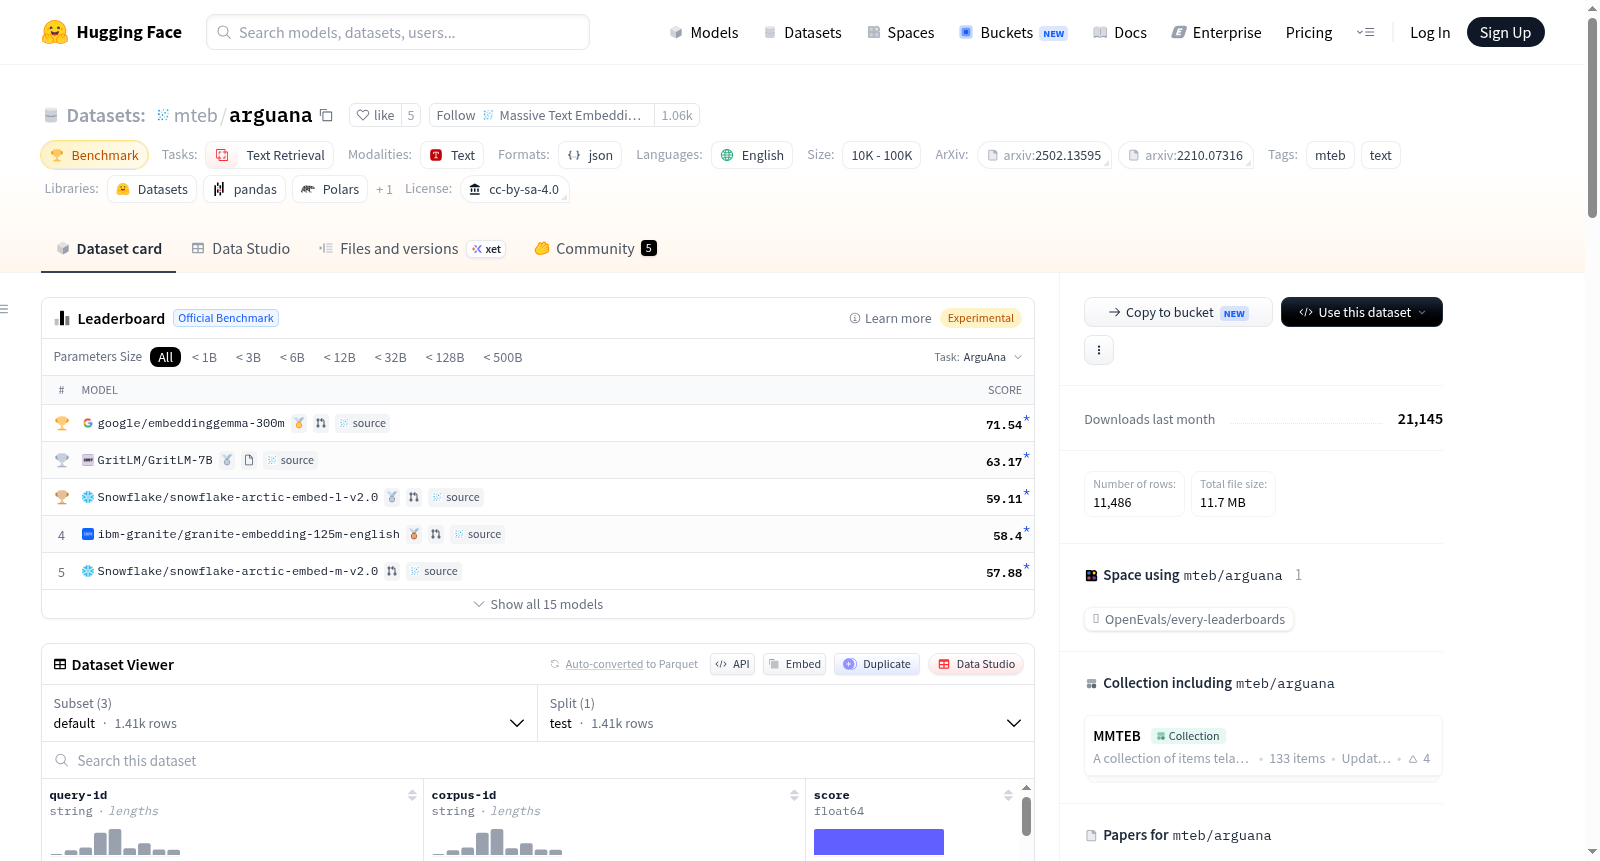Select the All parameters size filter
This screenshot has height=861, width=1600.
click(165, 357)
